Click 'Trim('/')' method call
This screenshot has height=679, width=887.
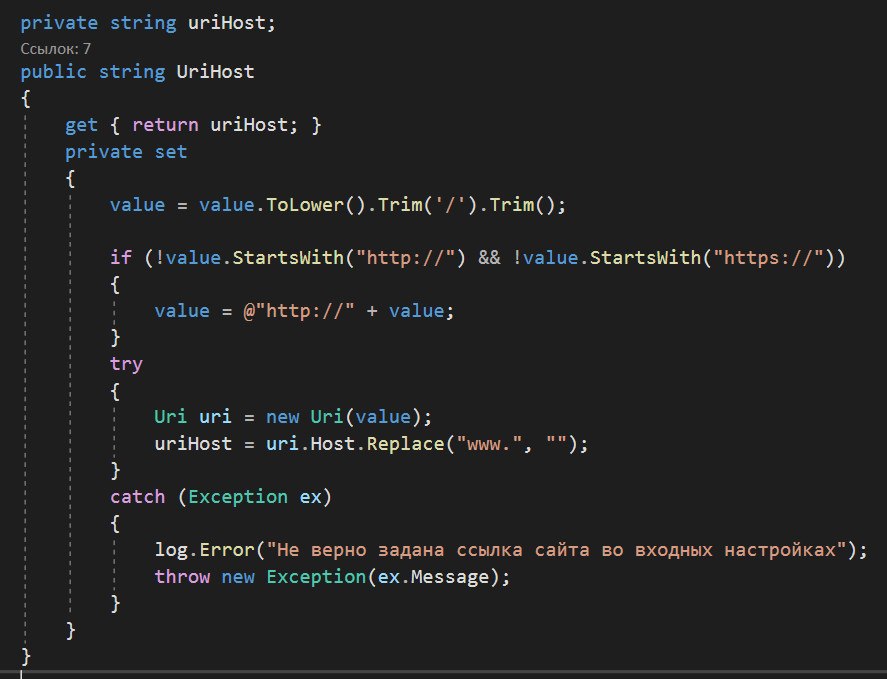(x=427, y=205)
